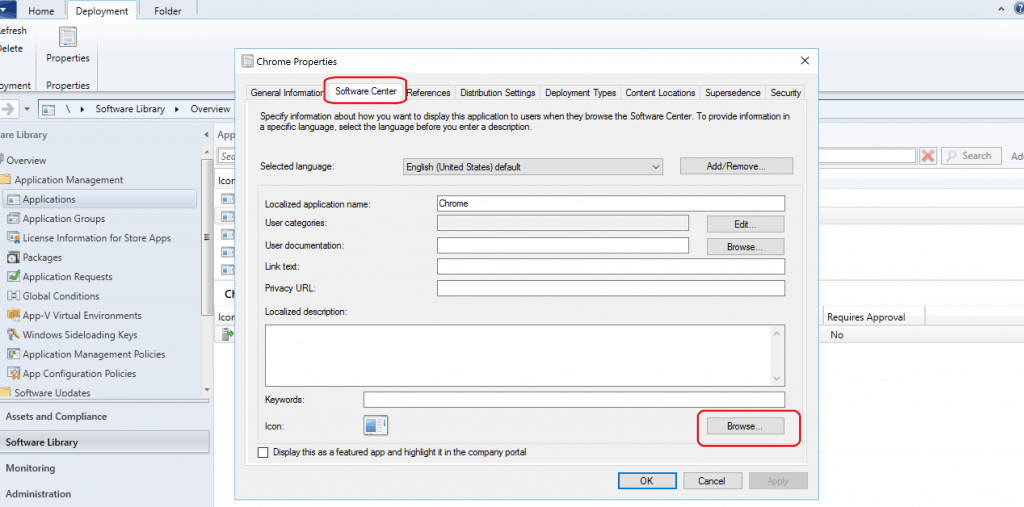Click the Keywords input field

[x=574, y=399]
